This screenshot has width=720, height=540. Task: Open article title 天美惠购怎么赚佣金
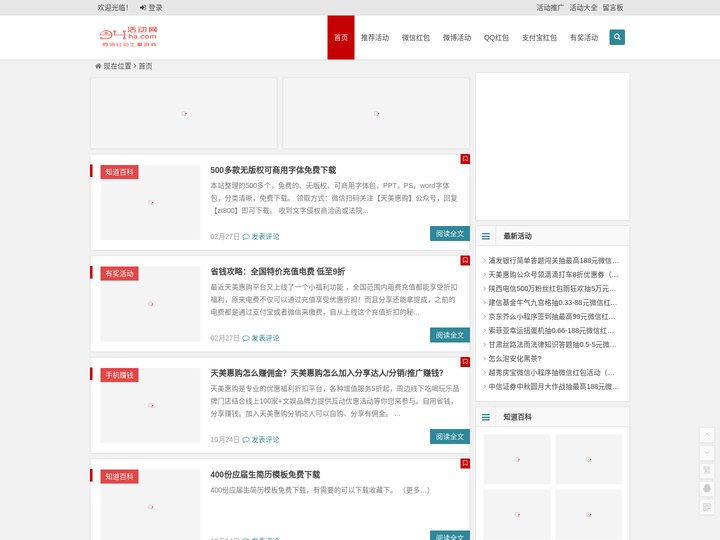(327, 373)
